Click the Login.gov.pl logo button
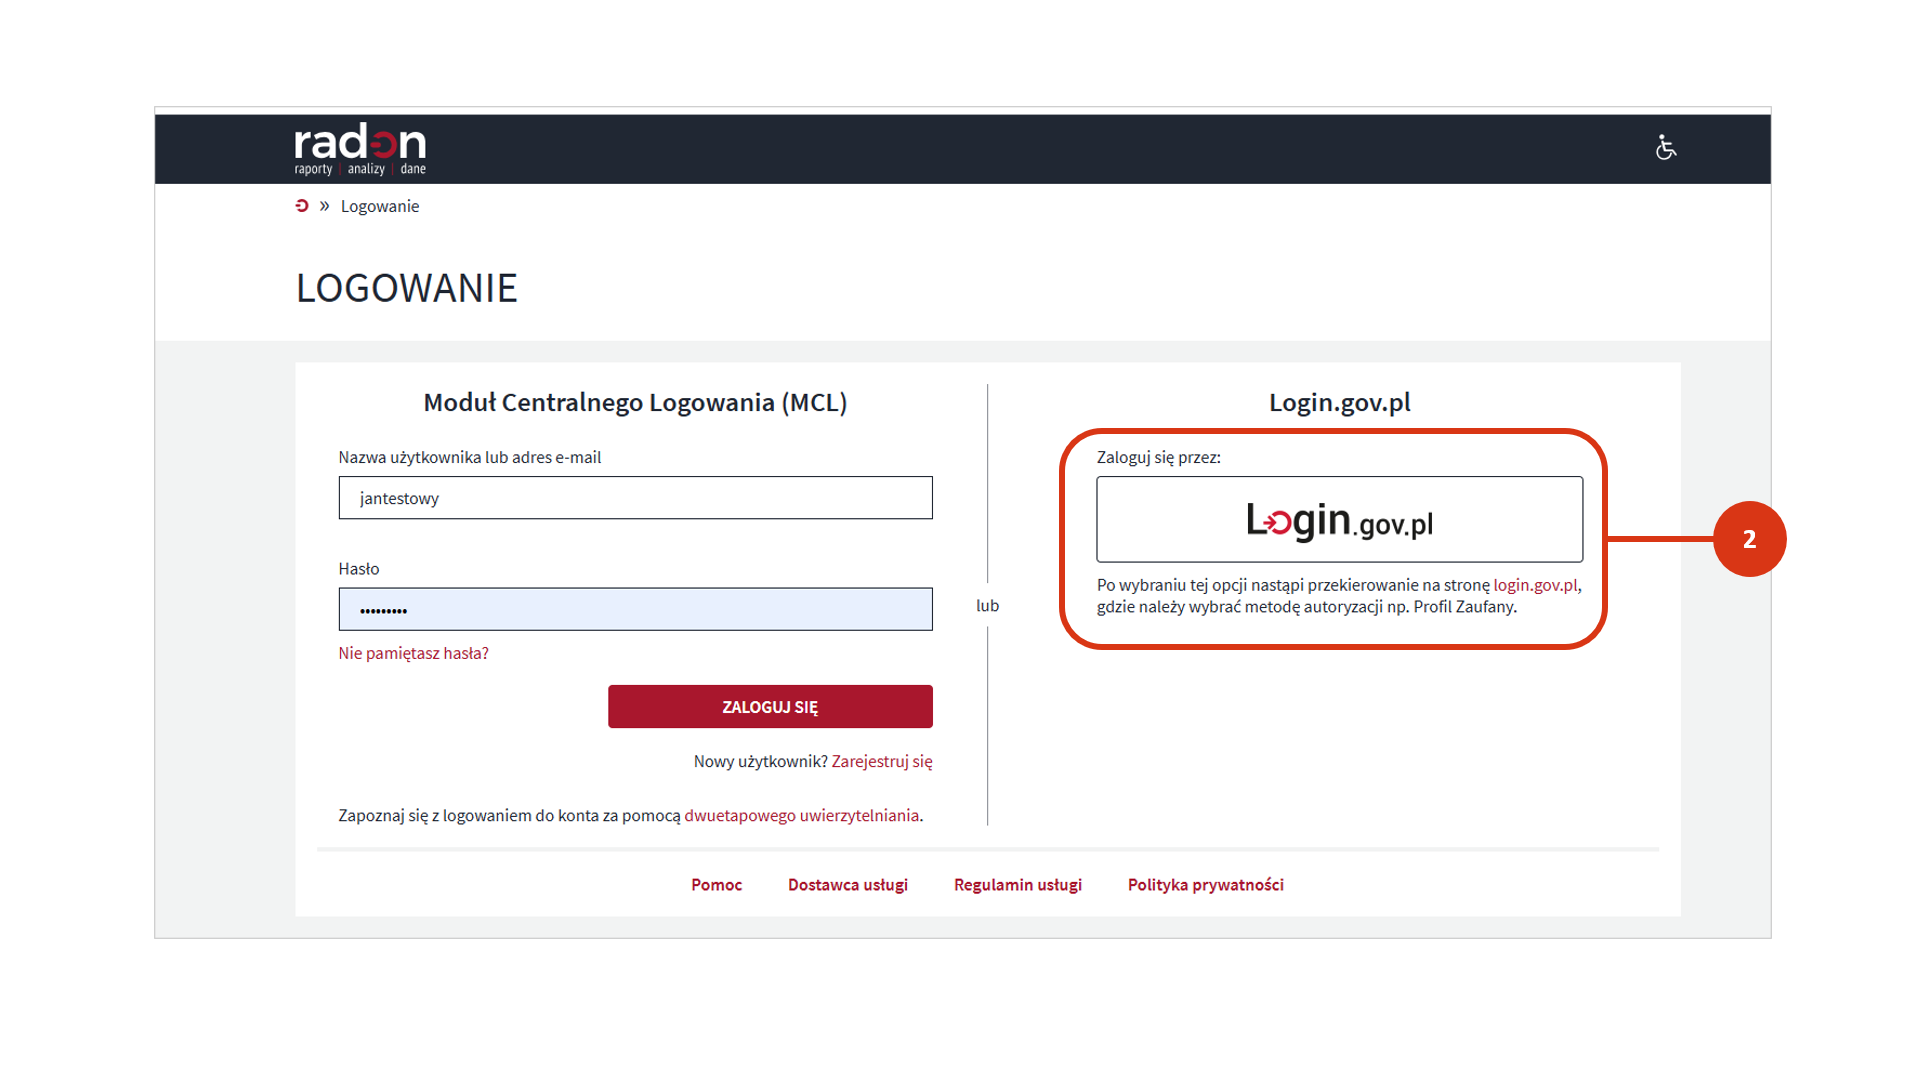Viewport: 1920px width, 1080px height. [x=1339, y=520]
